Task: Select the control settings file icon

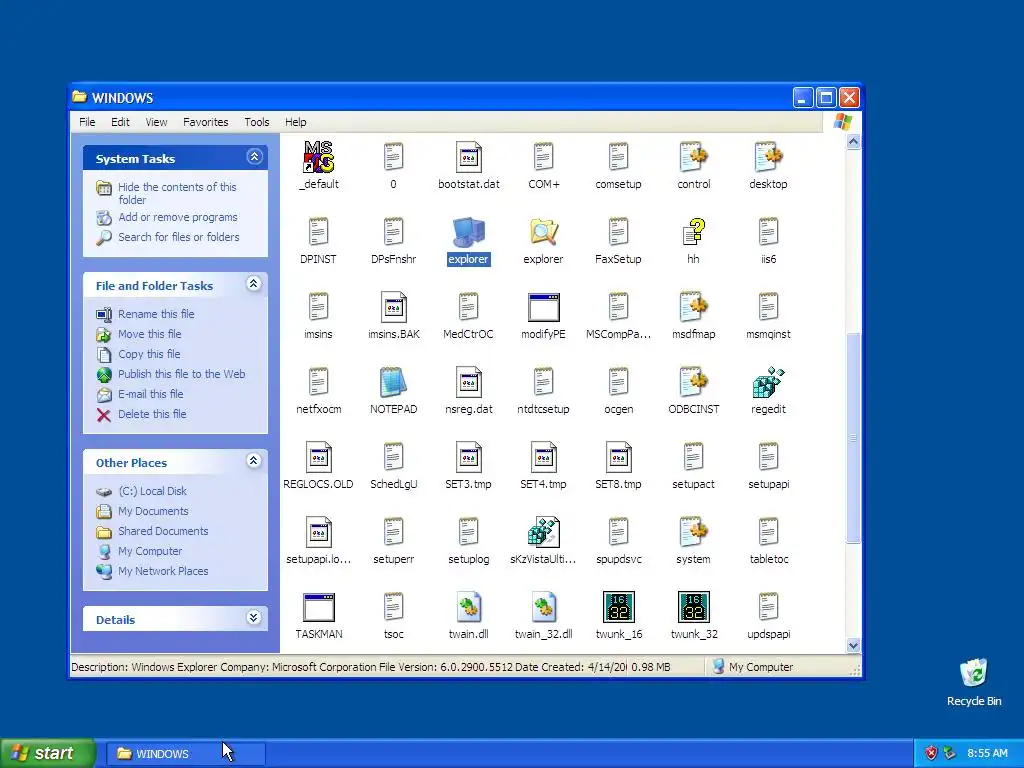Action: 694,157
